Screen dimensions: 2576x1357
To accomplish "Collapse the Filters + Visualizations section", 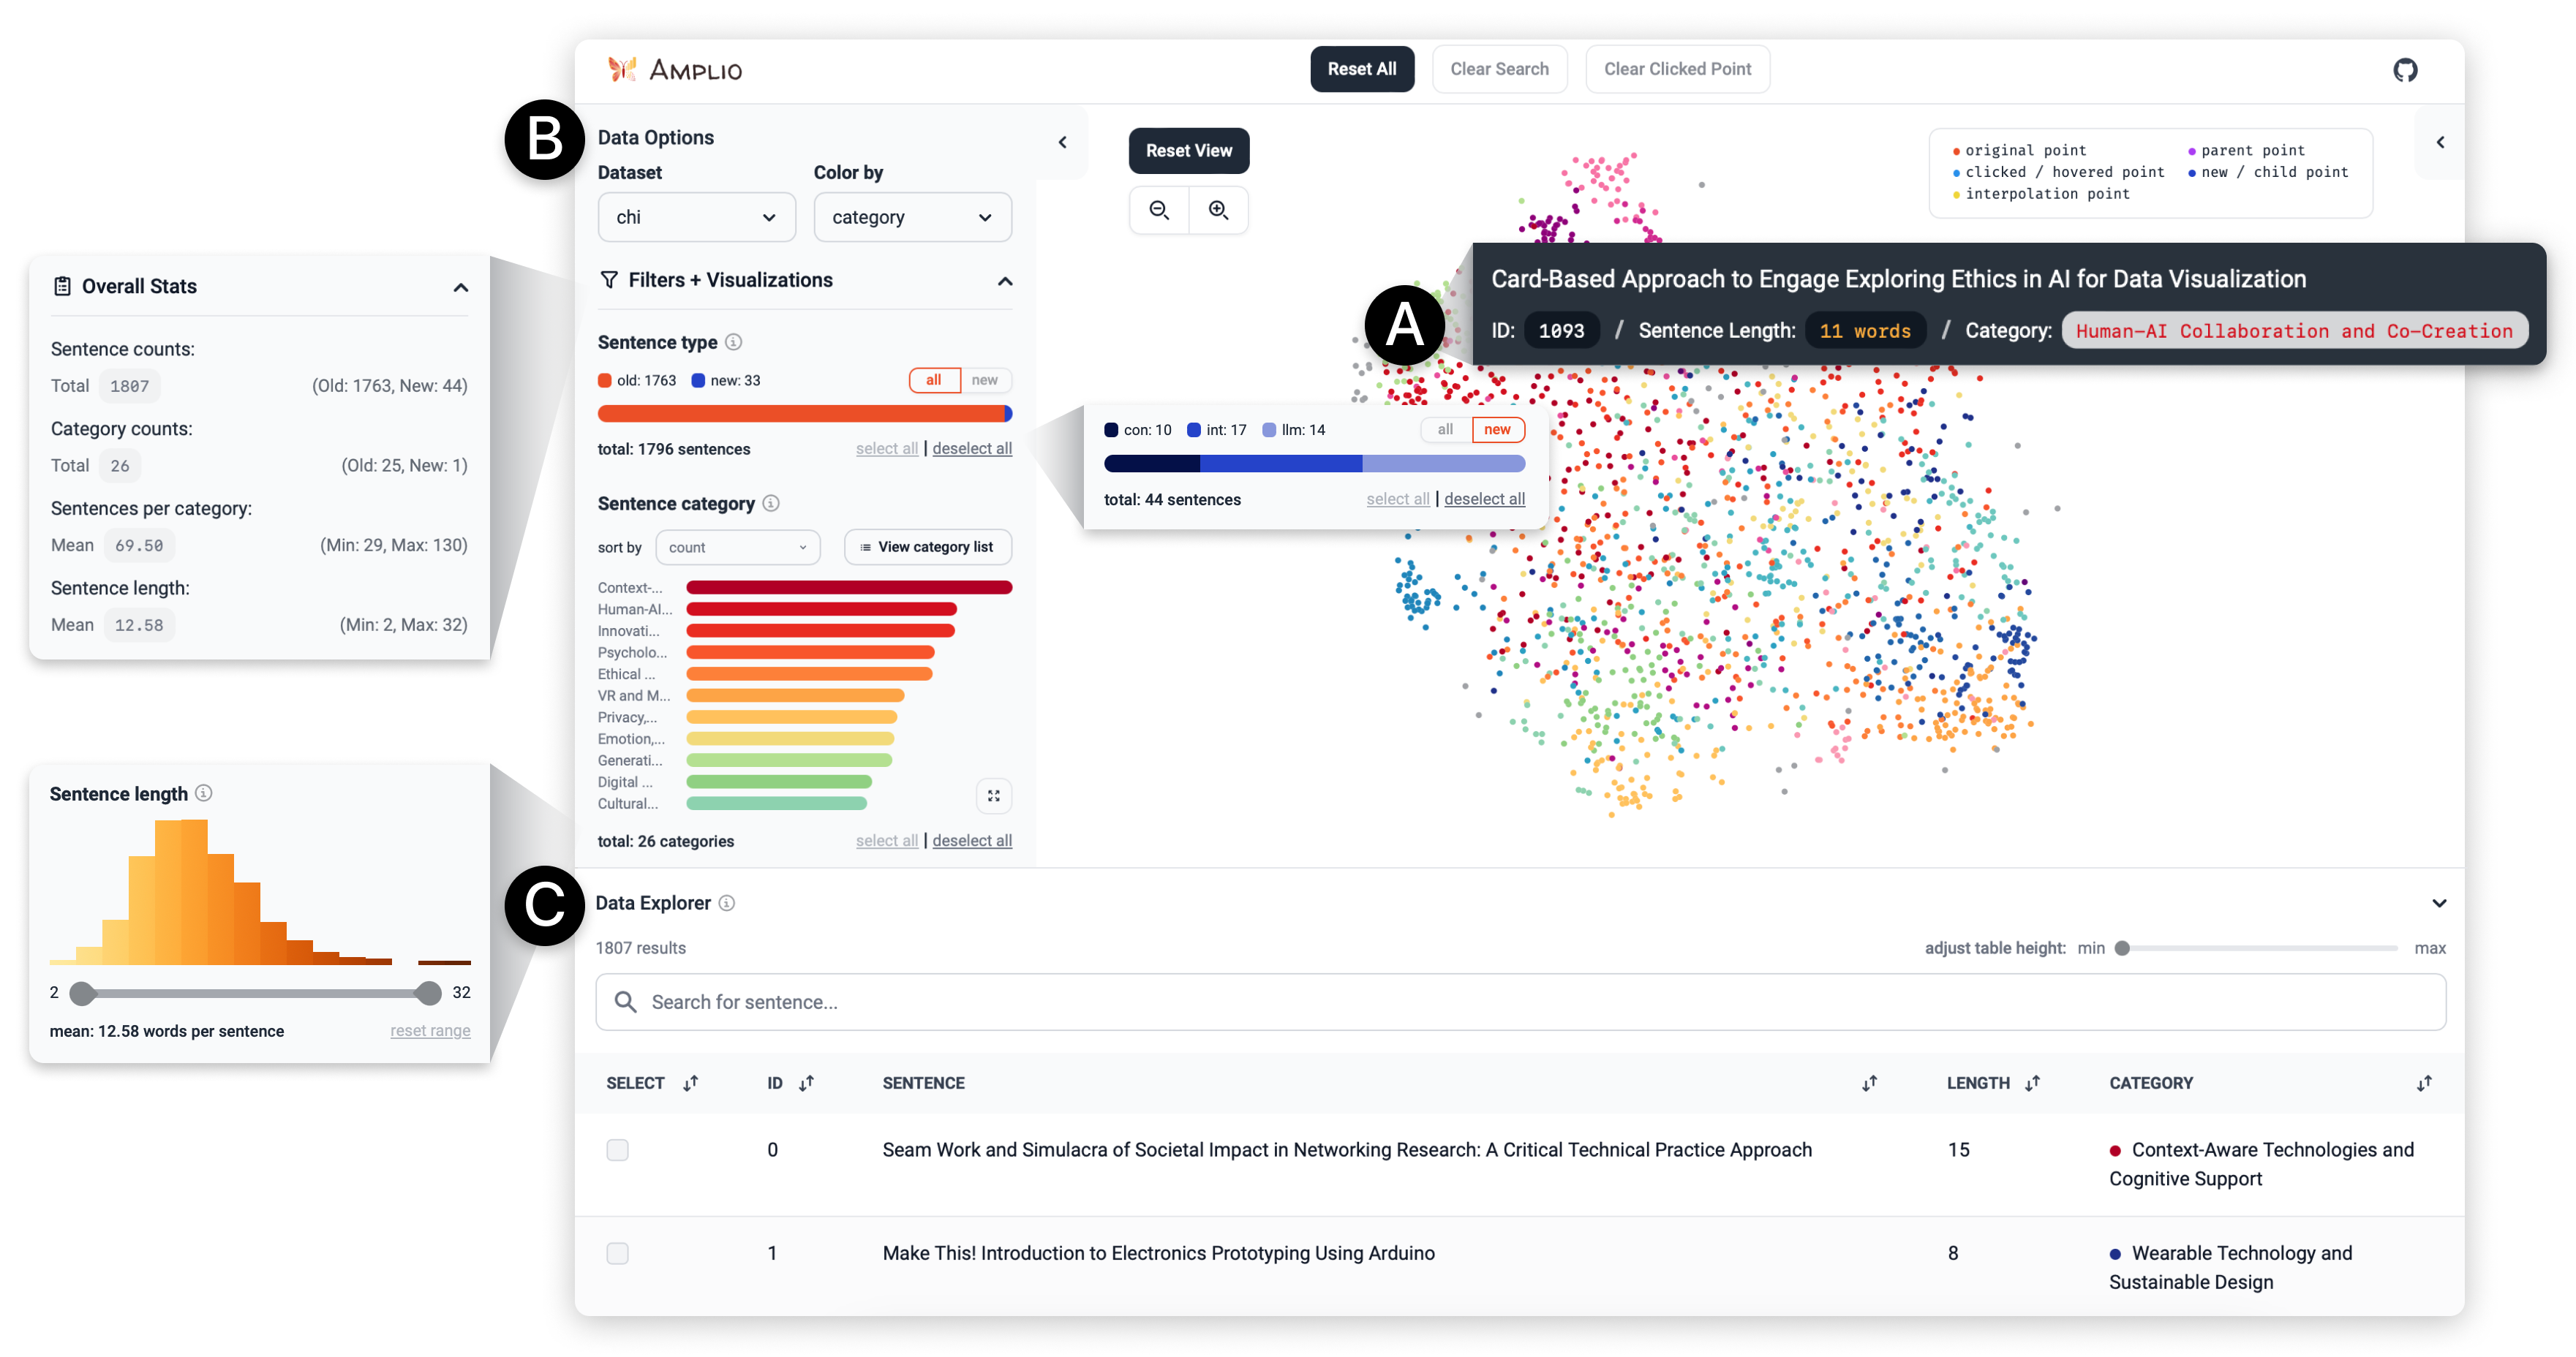I will (x=1005, y=281).
